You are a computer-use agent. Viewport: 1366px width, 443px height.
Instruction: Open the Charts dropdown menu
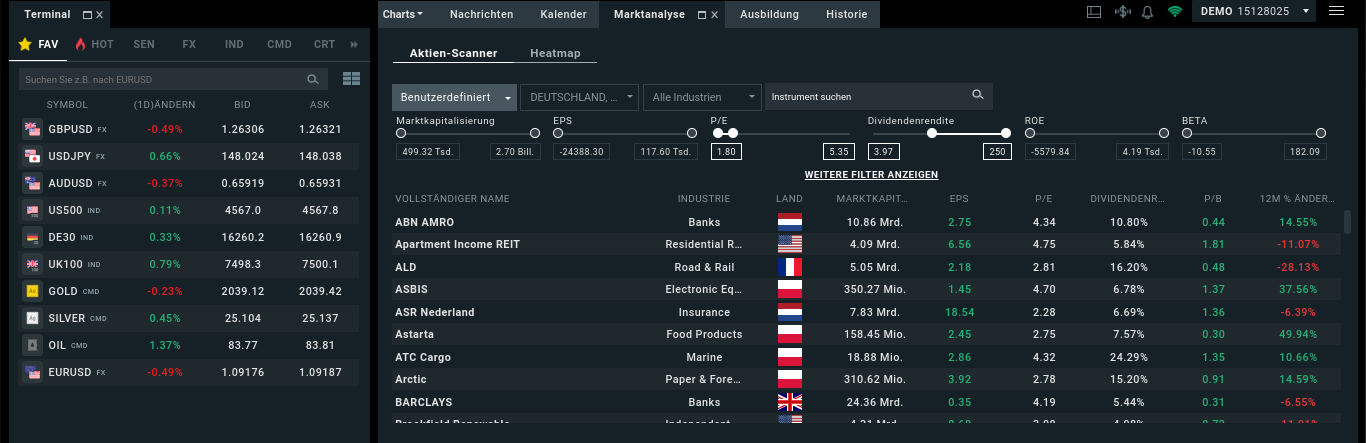click(403, 15)
